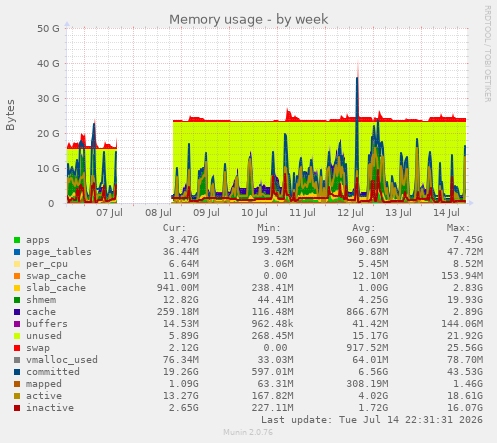Click the 'swap_cache' legend label
The width and height of the screenshot is (497, 443).
click(x=56, y=276)
